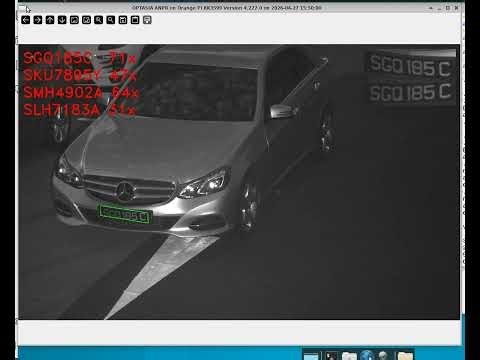Click the magnifier search icon in dock
Image resolution: width=480 pixels, height=360 pixels.
(x=383, y=356)
